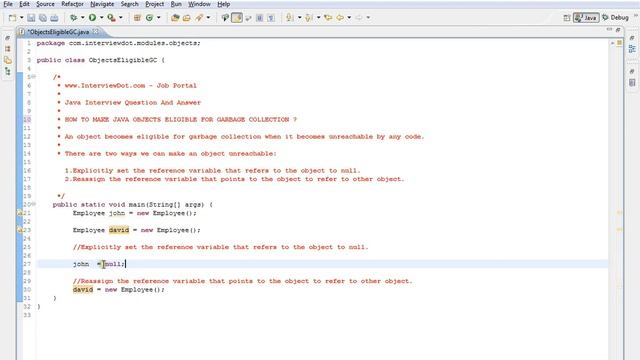Click yellow warning square atop overview ruler
Screen dimensions: 640x360
click(x=619, y=43)
